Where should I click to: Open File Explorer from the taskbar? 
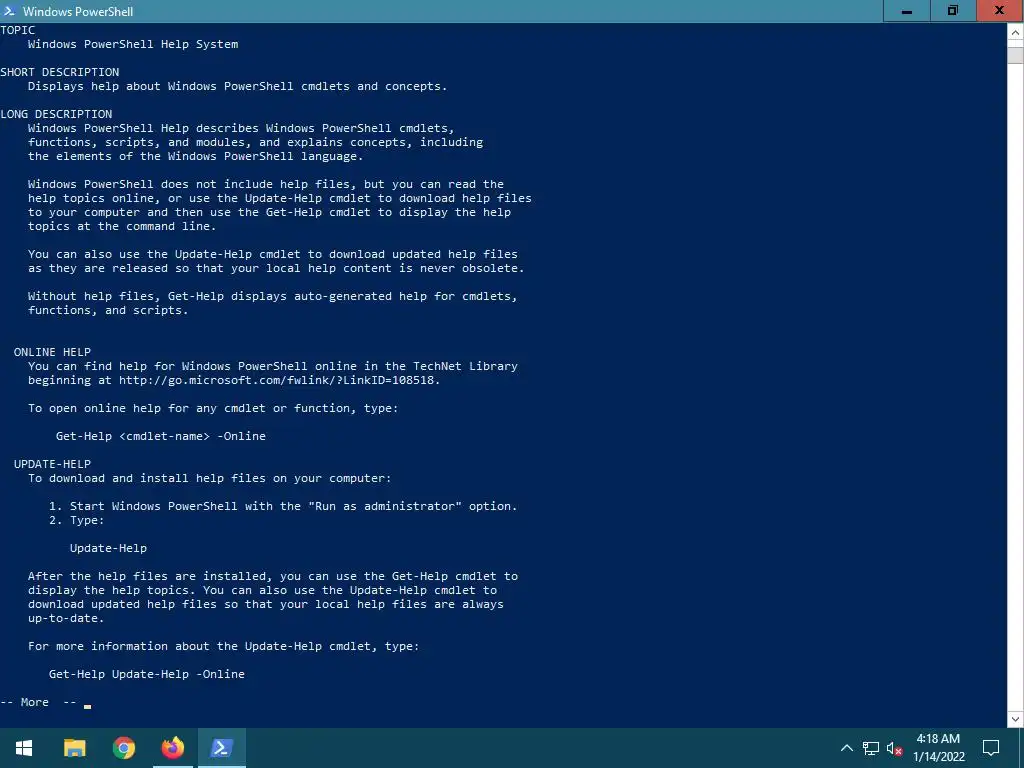pyautogui.click(x=74, y=748)
